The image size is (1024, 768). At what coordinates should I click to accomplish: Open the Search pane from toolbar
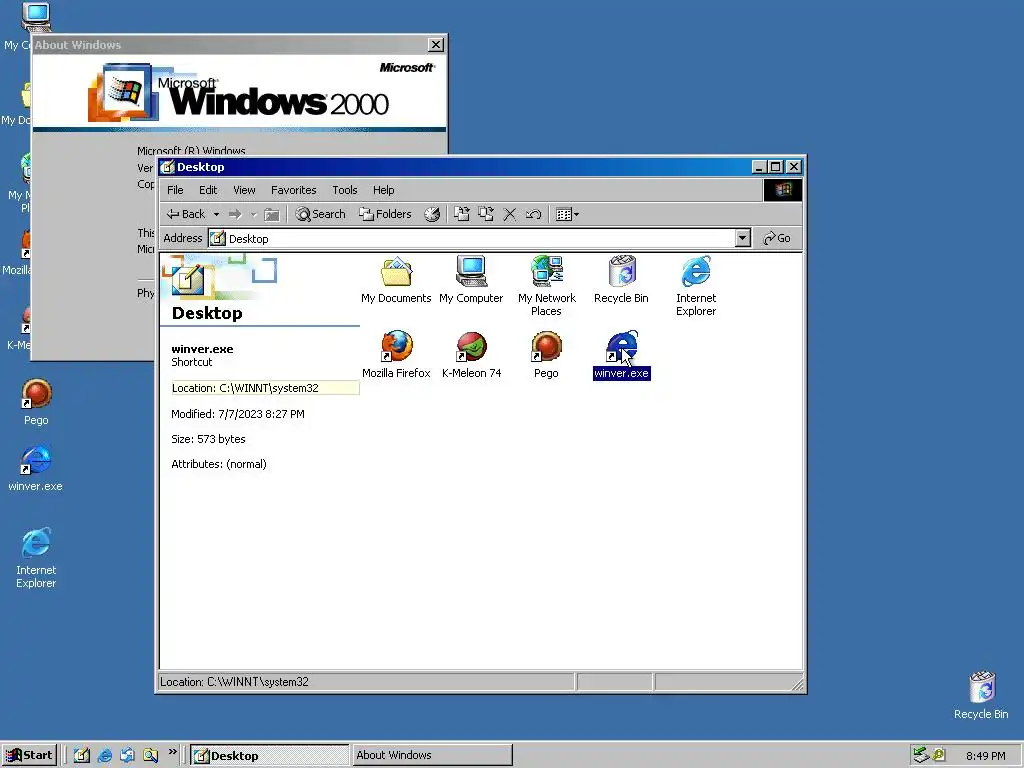[320, 214]
